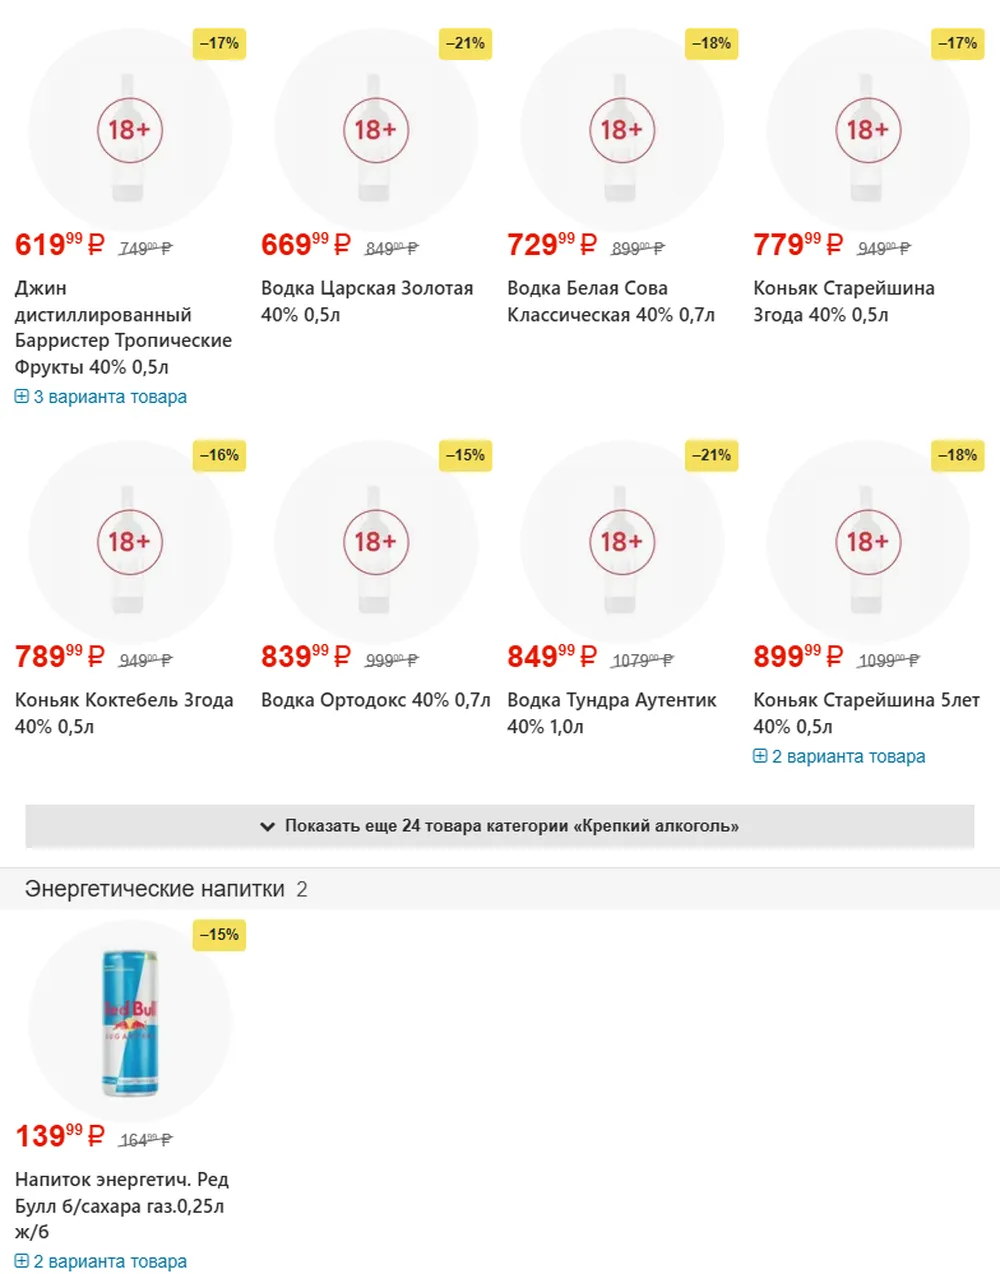Viewport: 1000px width, 1274px height.
Task: Click the 18+ icon on Коньяк Коктебель
Action: (x=129, y=542)
